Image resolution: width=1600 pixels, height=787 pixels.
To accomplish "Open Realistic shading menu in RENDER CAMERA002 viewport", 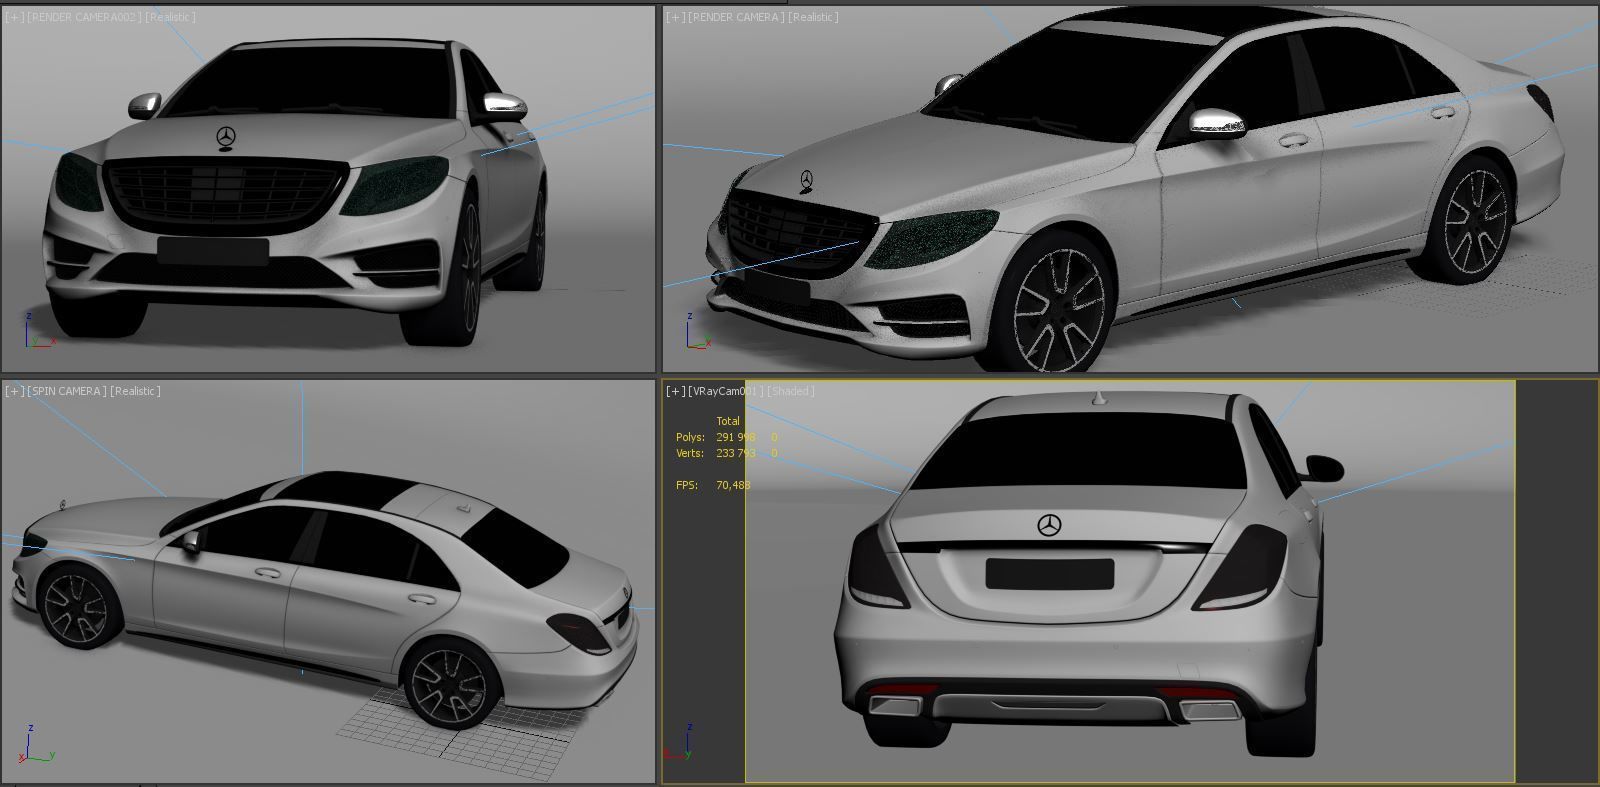I will tap(170, 17).
